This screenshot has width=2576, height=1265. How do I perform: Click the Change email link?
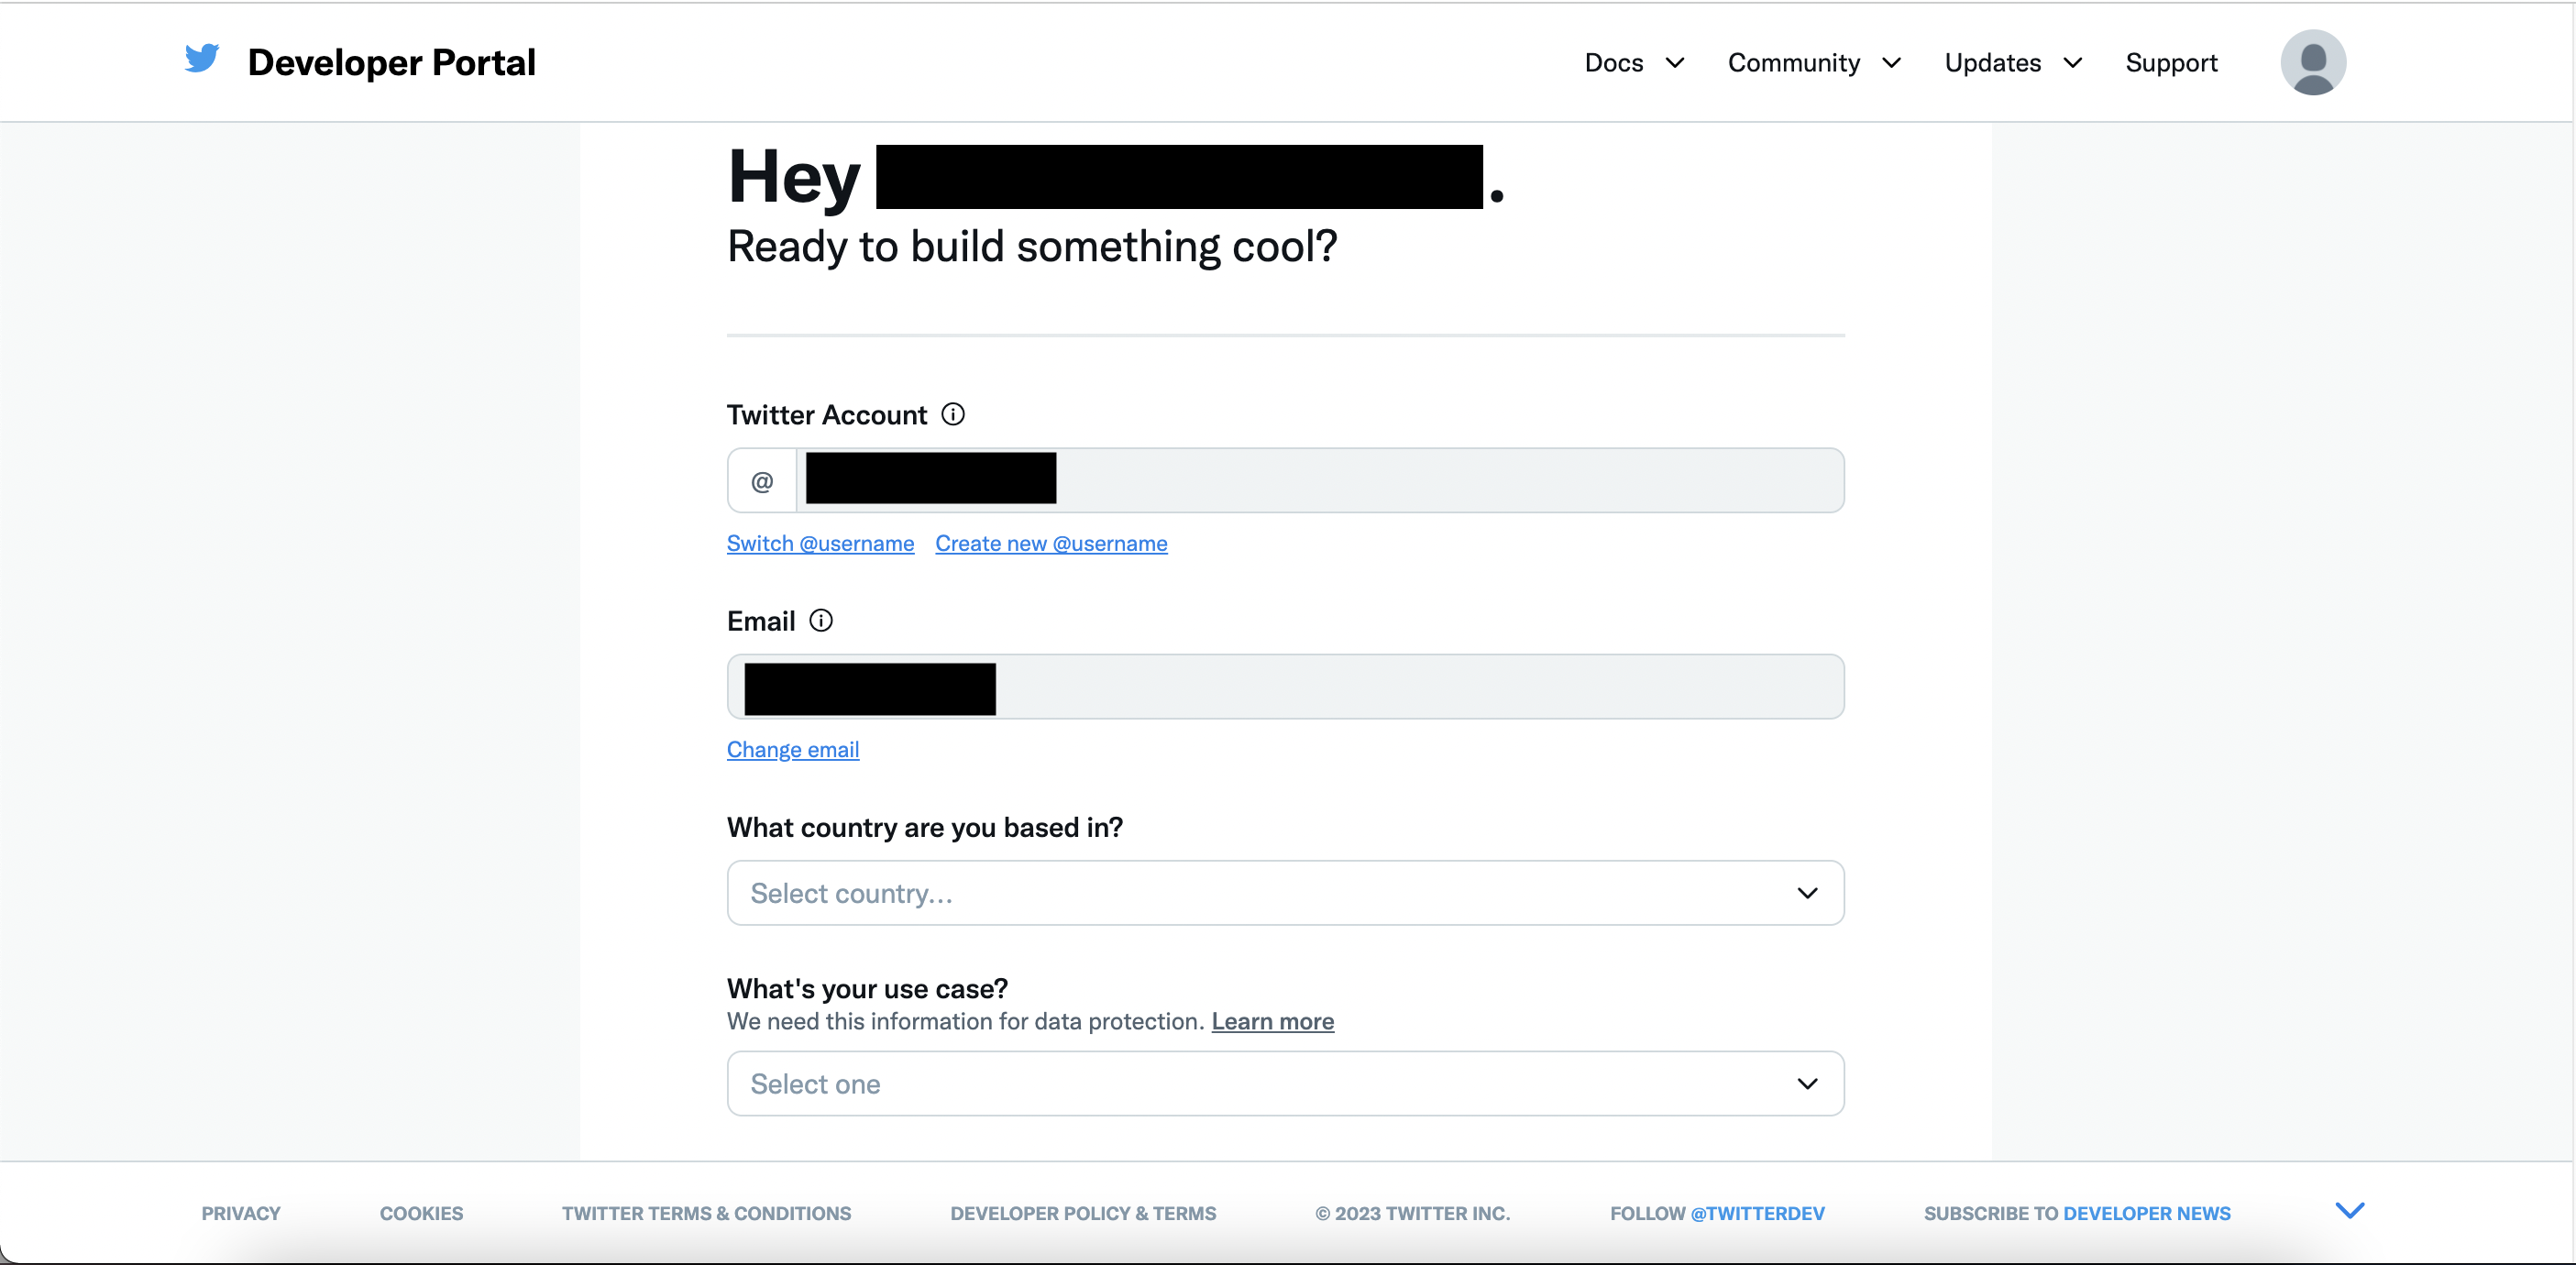click(x=793, y=749)
